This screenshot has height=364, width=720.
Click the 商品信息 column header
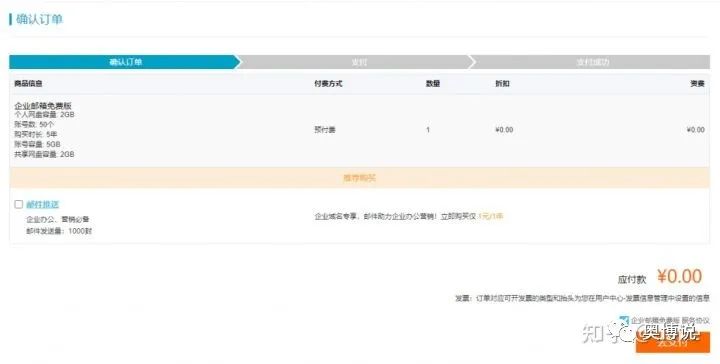(x=28, y=84)
